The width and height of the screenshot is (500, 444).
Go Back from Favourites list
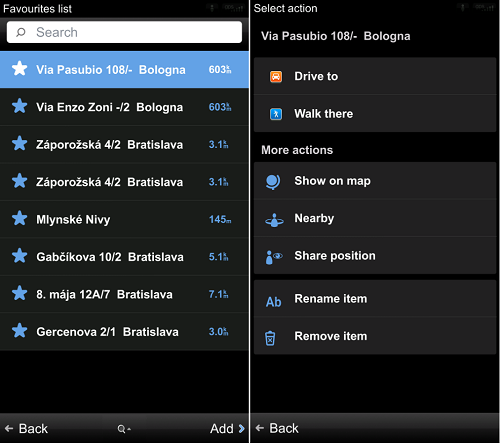pyautogui.click(x=26, y=429)
